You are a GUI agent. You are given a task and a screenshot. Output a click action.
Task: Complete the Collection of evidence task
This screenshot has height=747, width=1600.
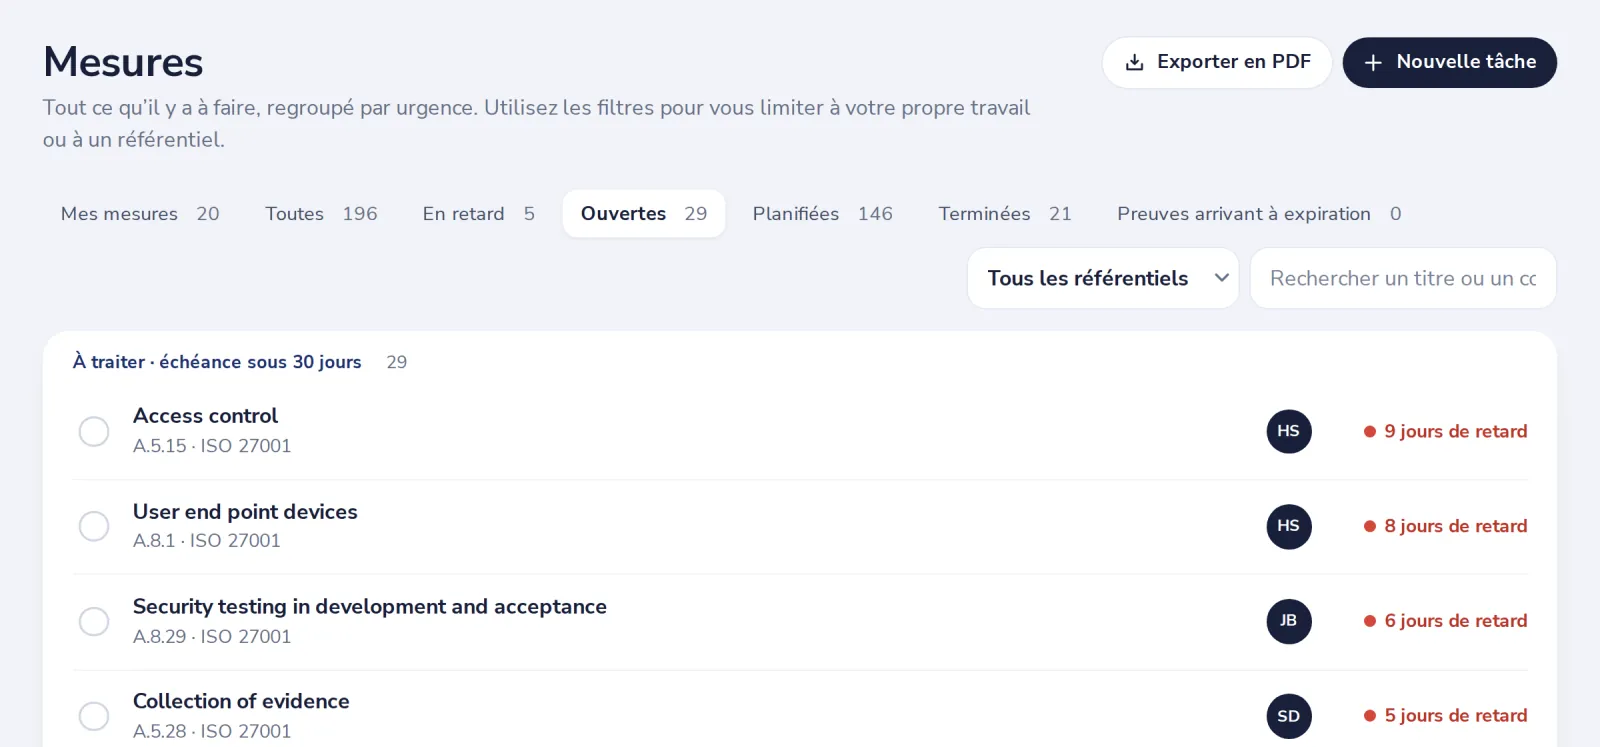point(94,716)
